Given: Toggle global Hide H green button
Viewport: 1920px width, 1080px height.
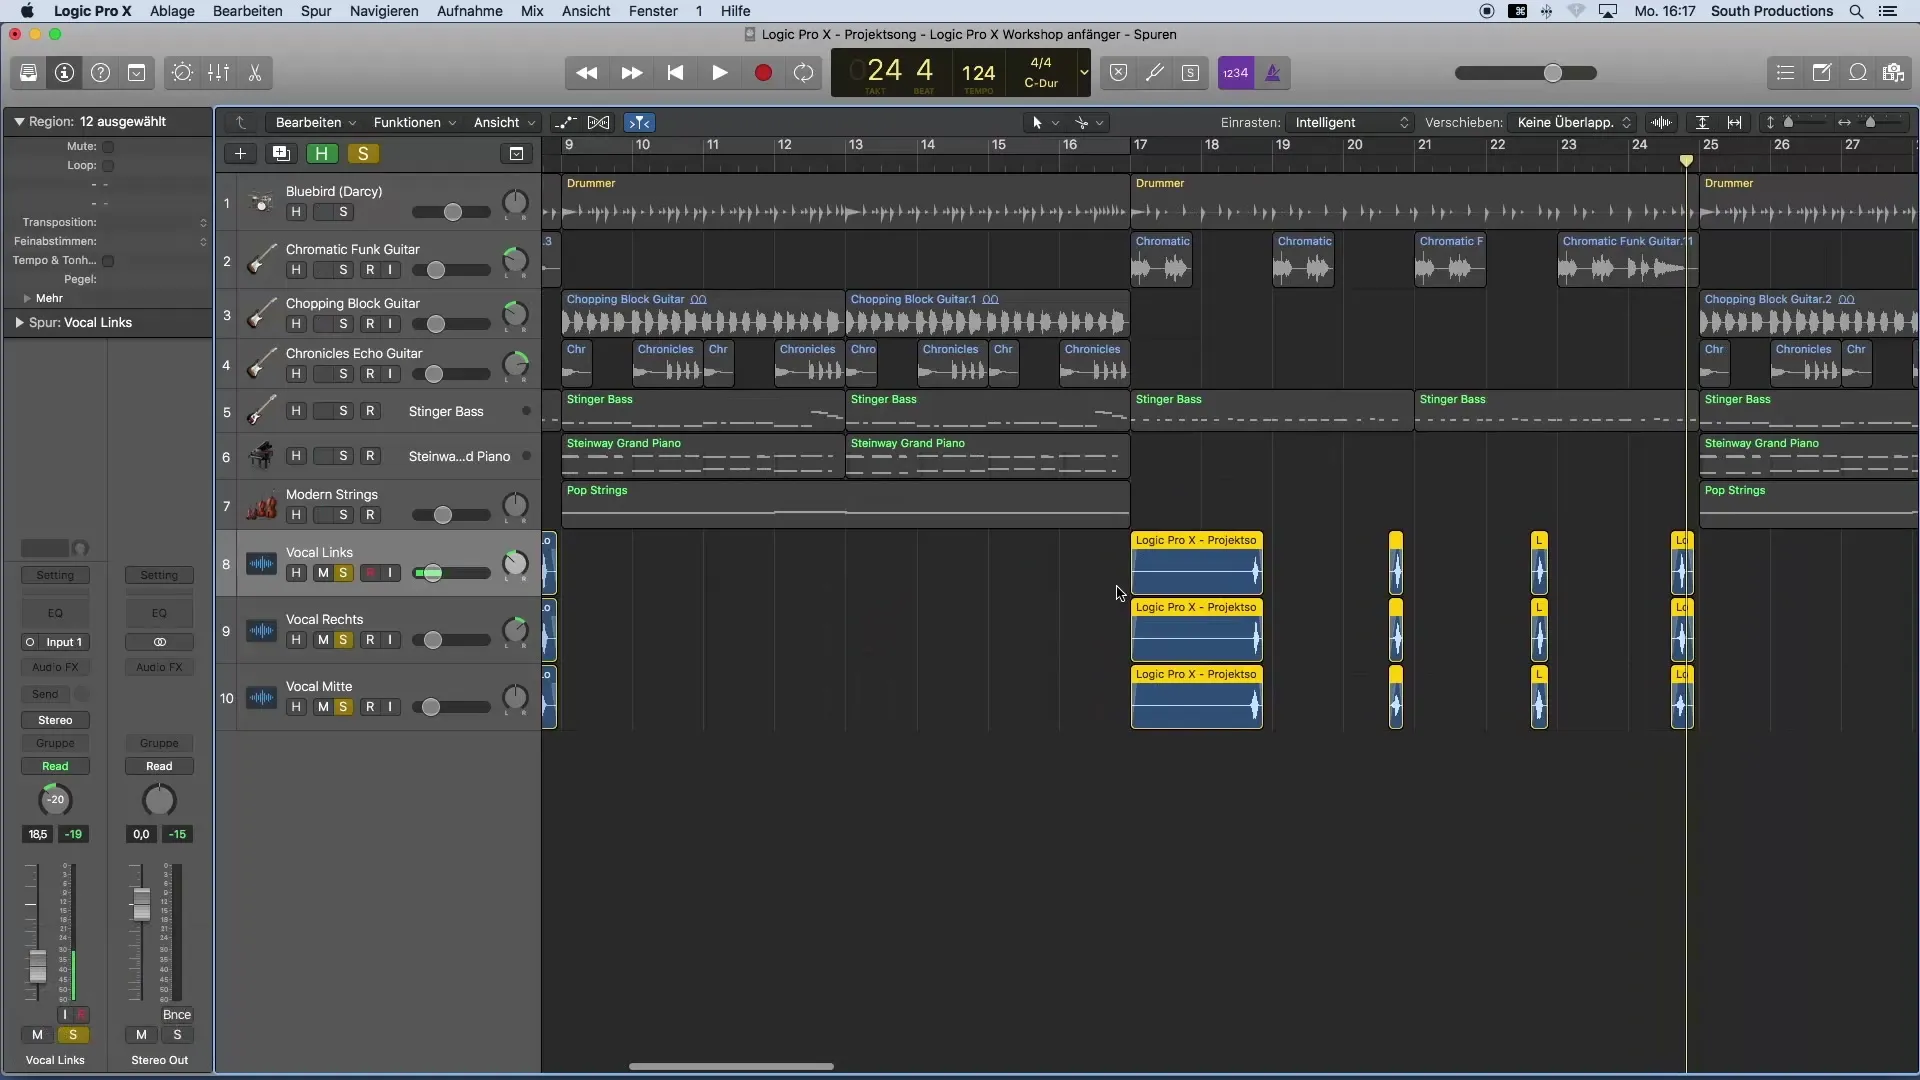Looking at the screenshot, I should [321, 154].
